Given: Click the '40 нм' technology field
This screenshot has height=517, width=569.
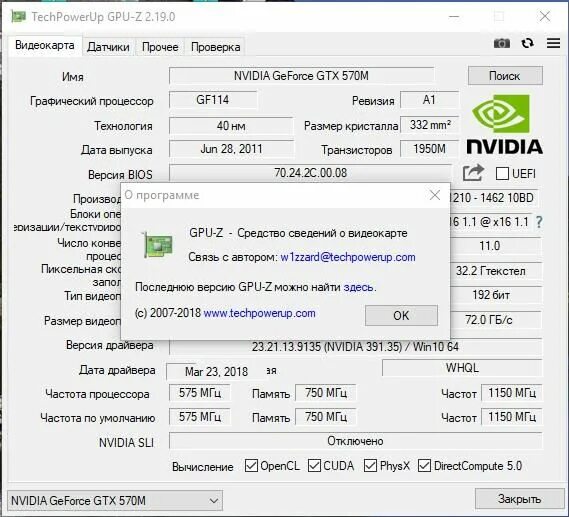Looking at the screenshot, I should tap(231, 126).
